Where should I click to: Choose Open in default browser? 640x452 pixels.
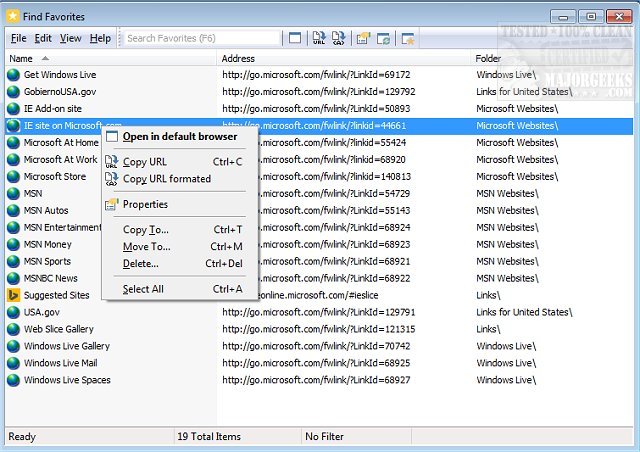point(180,136)
